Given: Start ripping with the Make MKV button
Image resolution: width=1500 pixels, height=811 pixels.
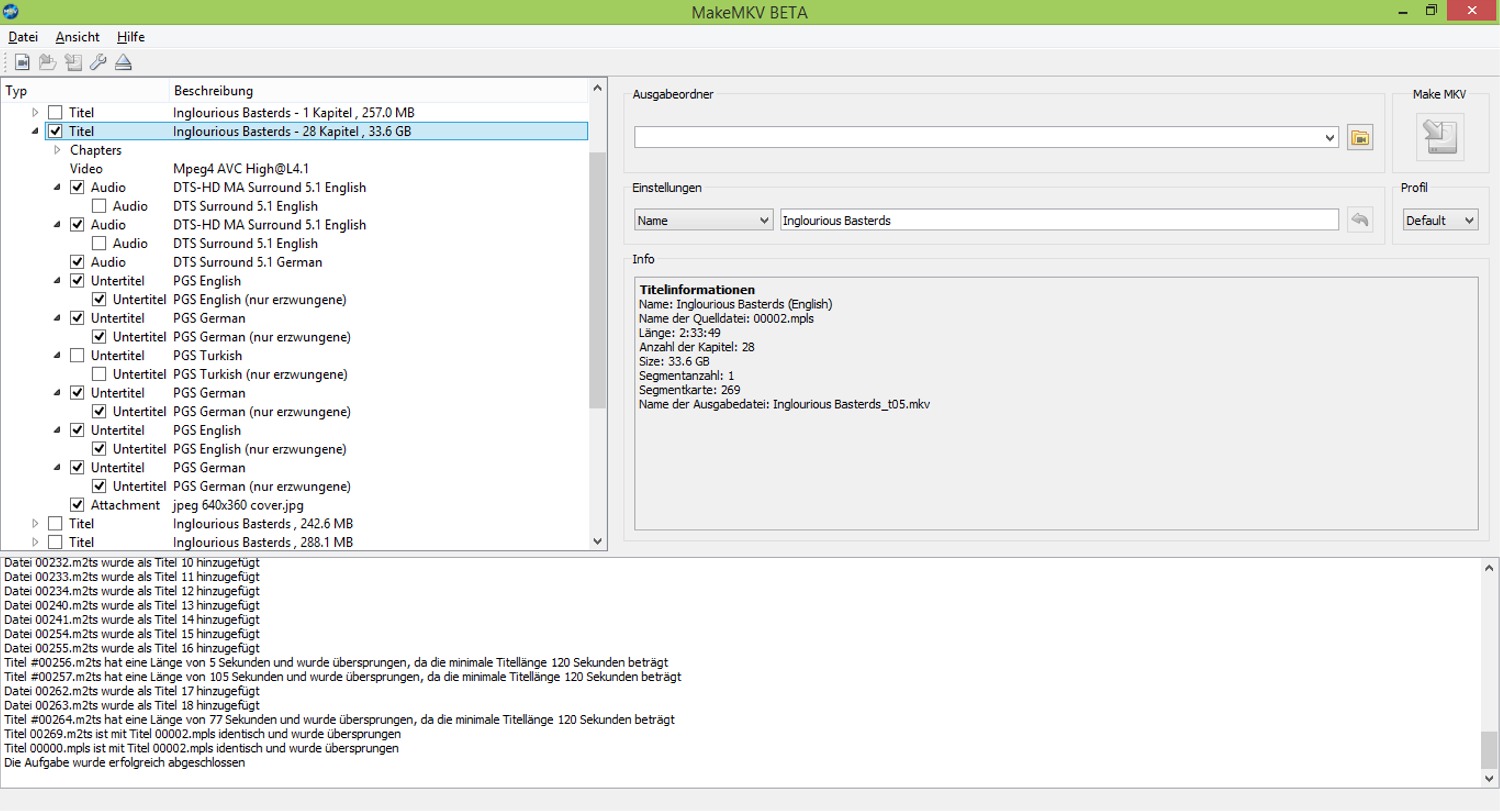Looking at the screenshot, I should point(1439,137).
